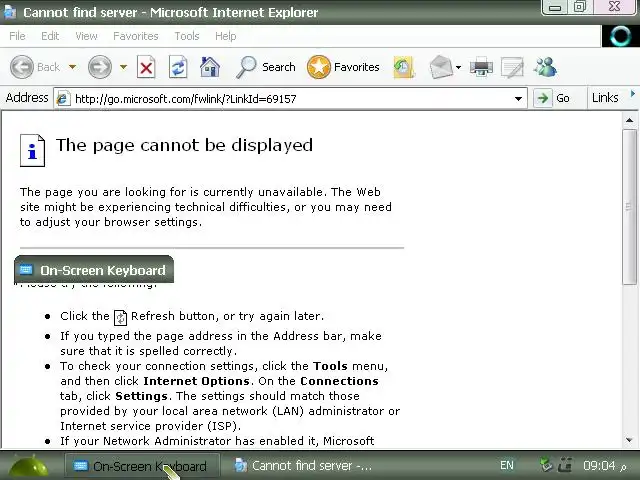Click second system tray device icon
Image resolution: width=640 pixels, height=480 pixels.
pyautogui.click(x=565, y=465)
